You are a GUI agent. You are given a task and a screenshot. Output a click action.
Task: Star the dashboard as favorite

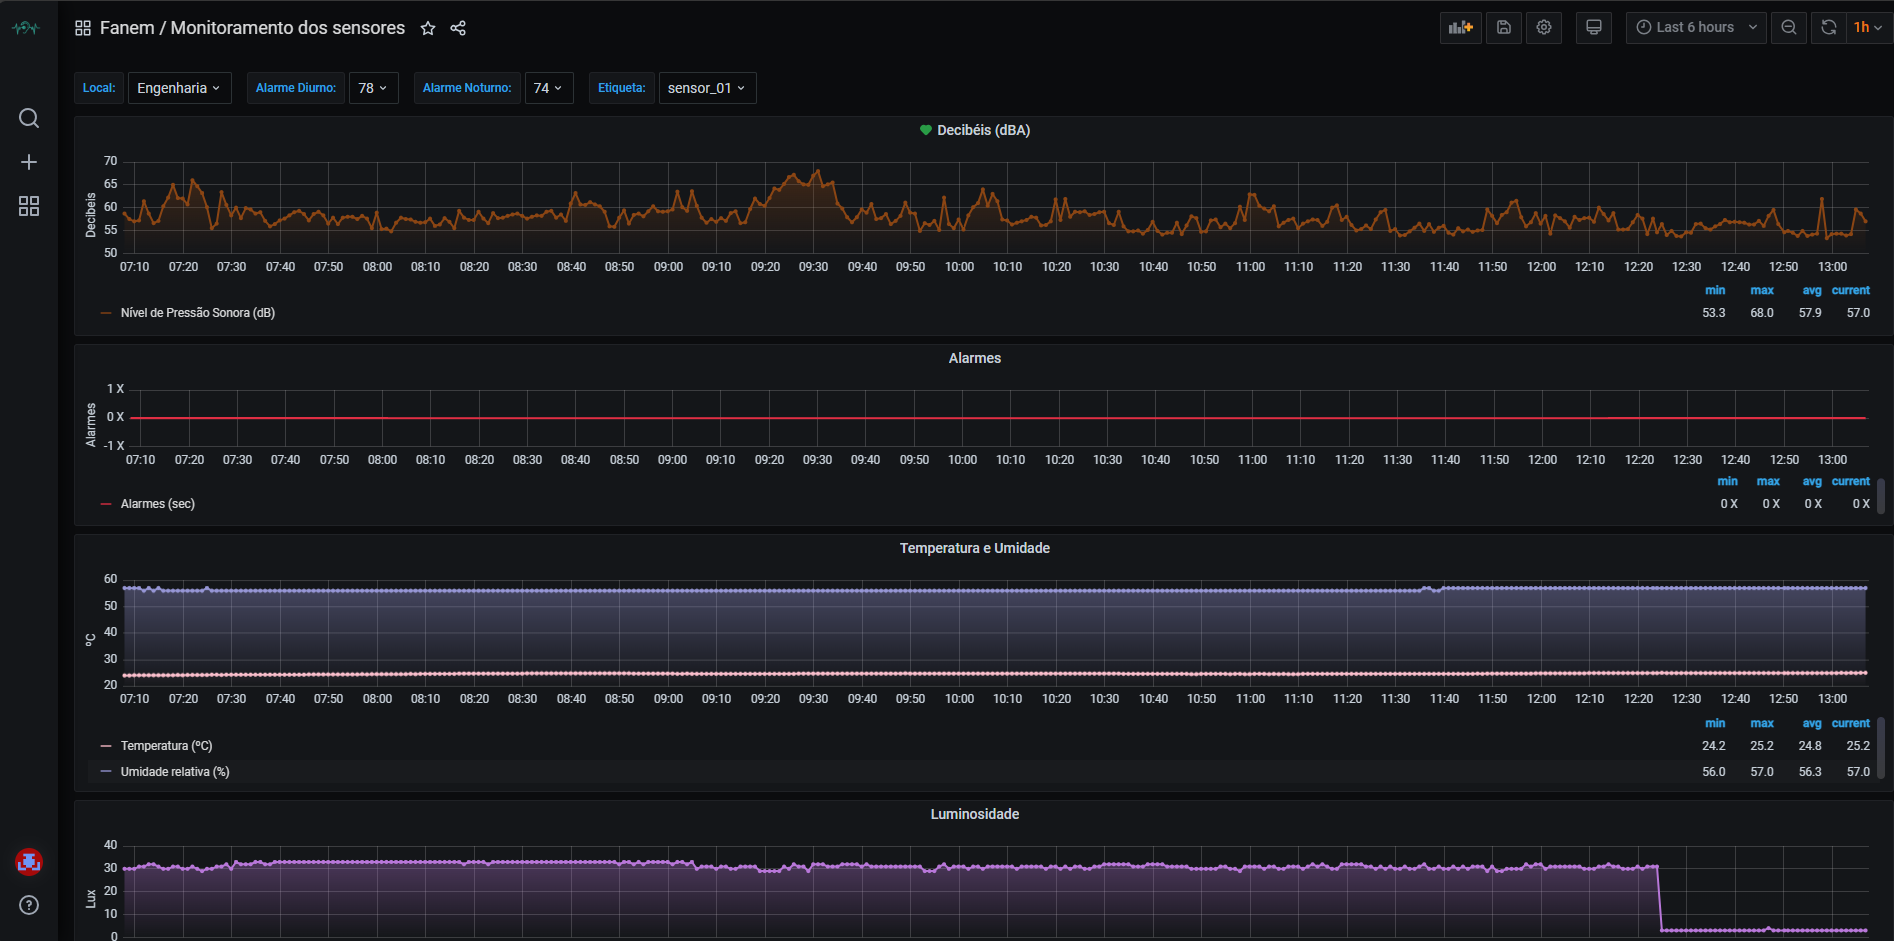point(428,28)
